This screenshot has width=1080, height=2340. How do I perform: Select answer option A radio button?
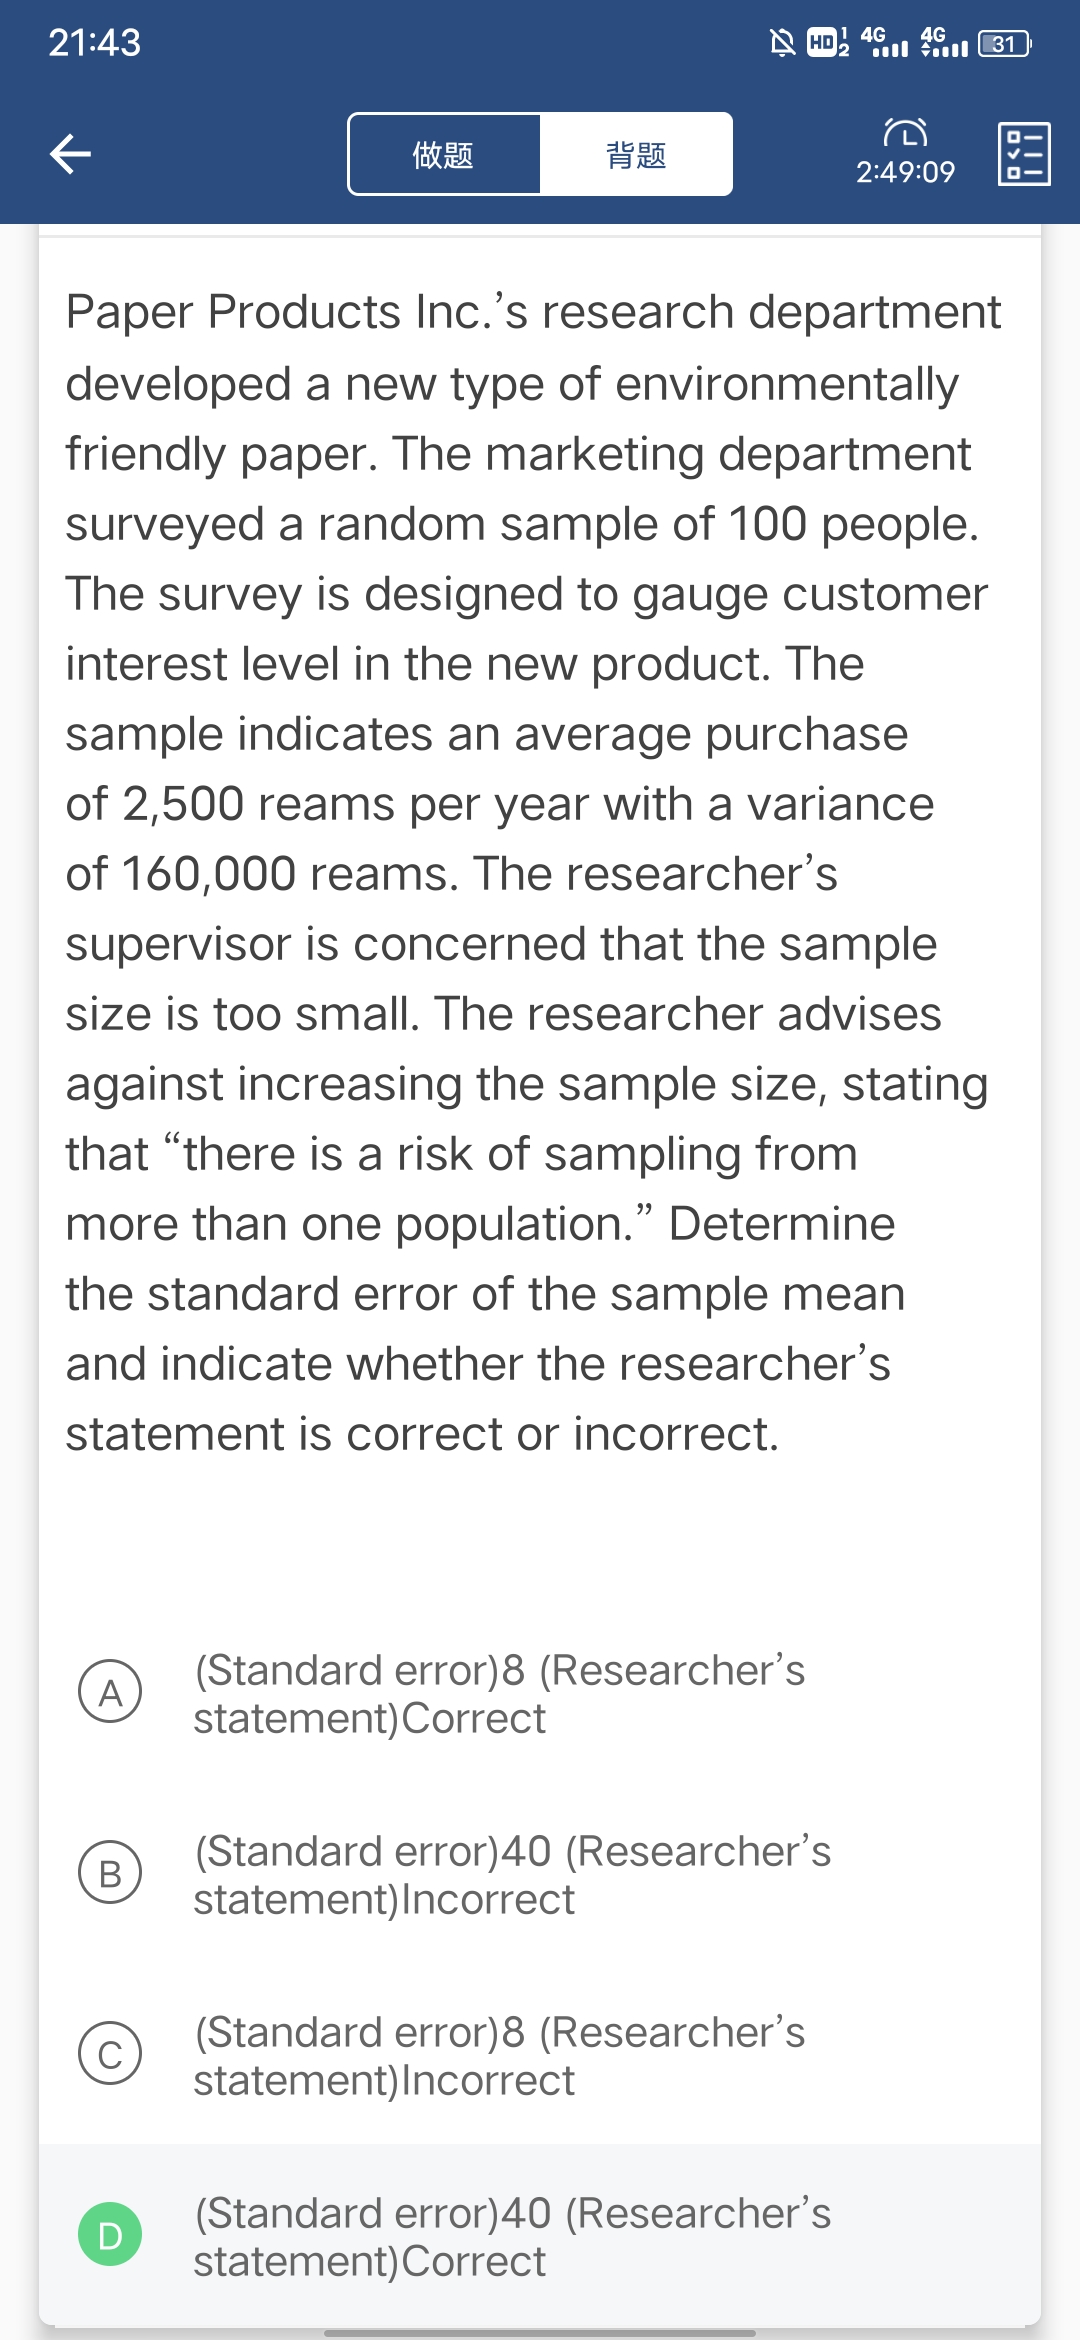coord(110,1692)
